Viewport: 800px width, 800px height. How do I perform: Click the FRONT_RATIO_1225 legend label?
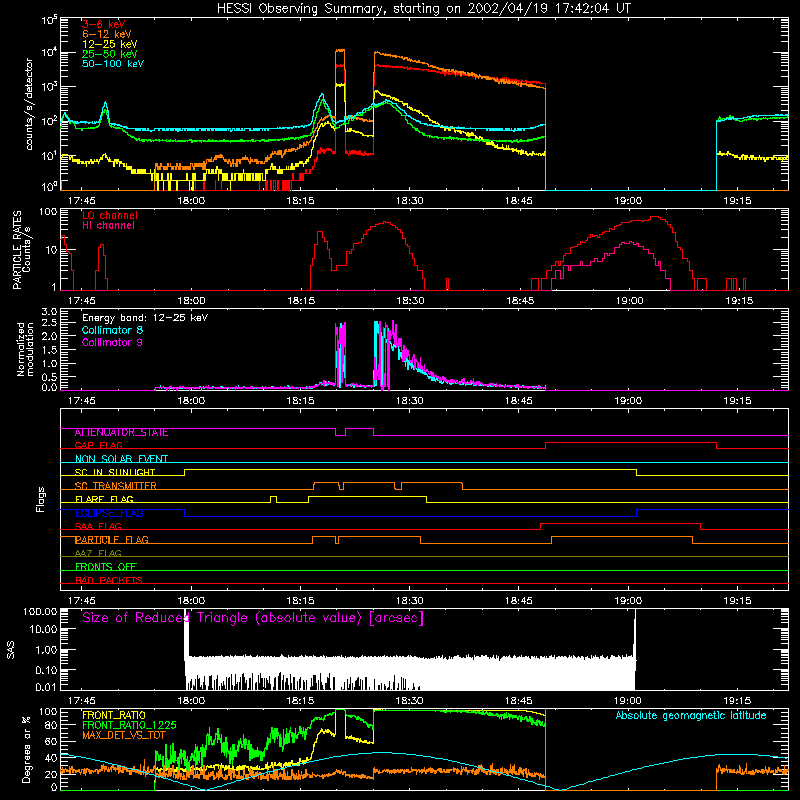tap(129, 725)
